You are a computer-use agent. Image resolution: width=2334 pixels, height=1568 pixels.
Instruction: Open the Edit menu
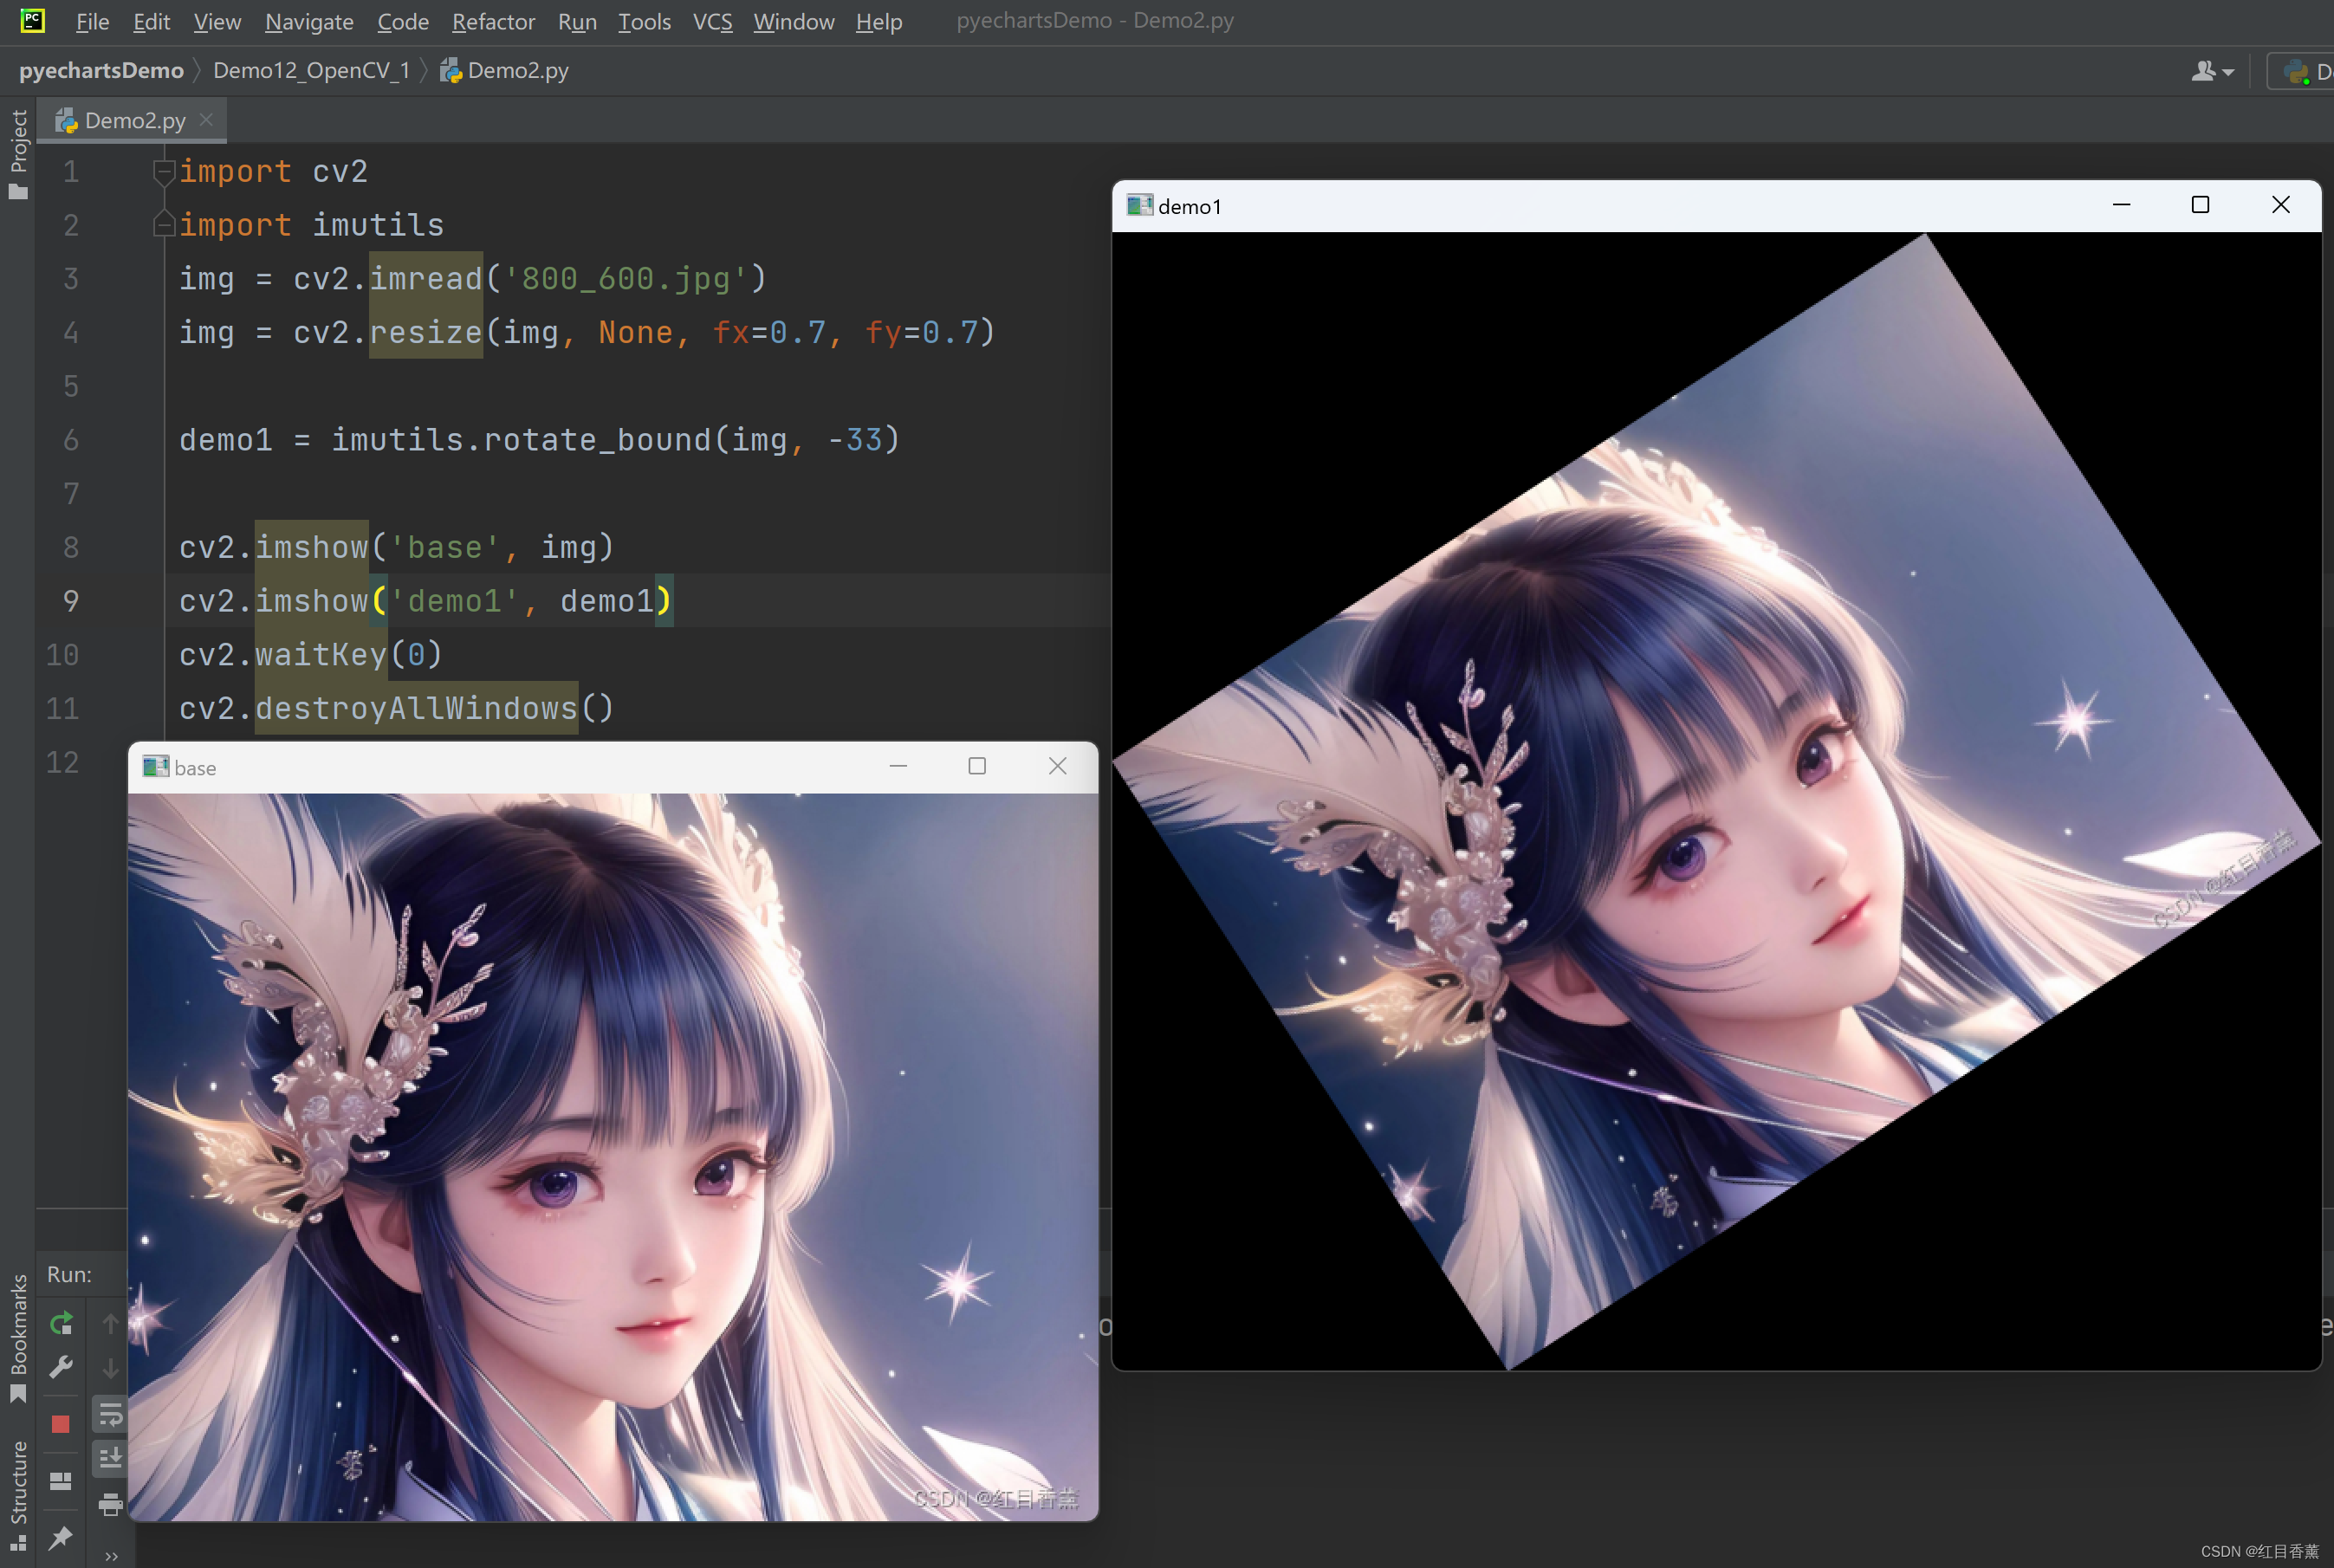pos(151,21)
